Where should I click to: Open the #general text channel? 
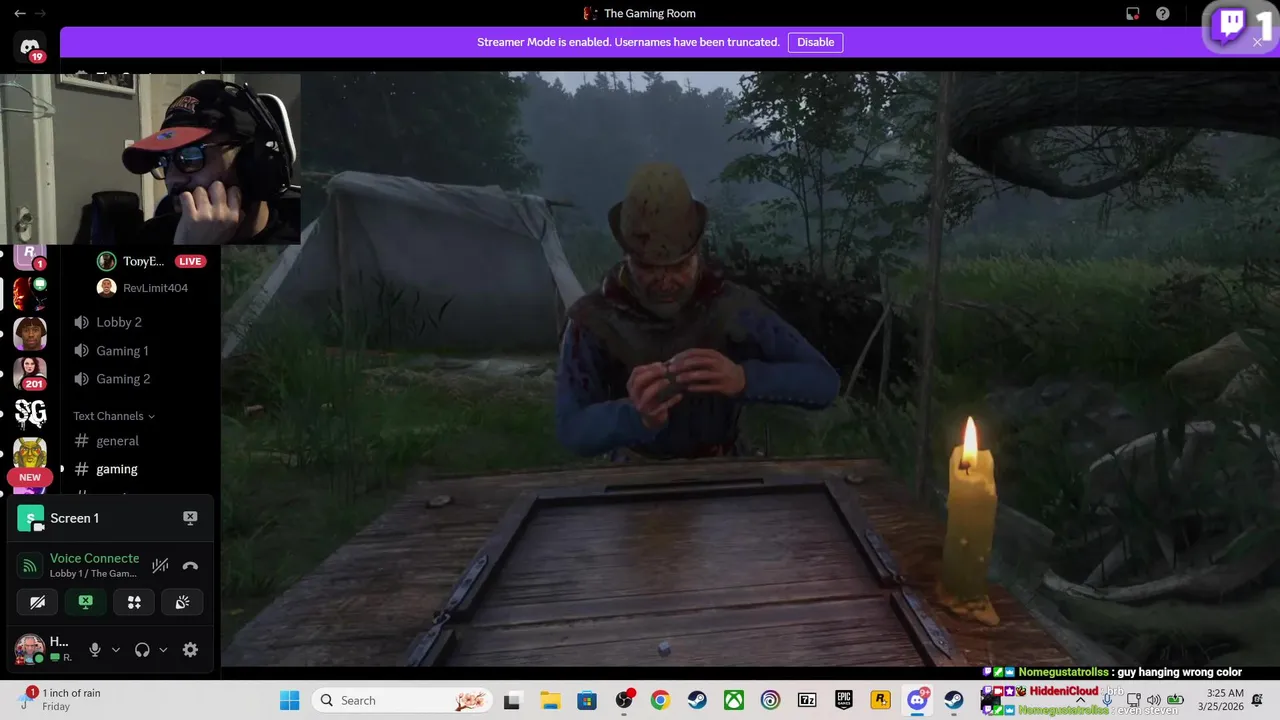click(x=117, y=441)
